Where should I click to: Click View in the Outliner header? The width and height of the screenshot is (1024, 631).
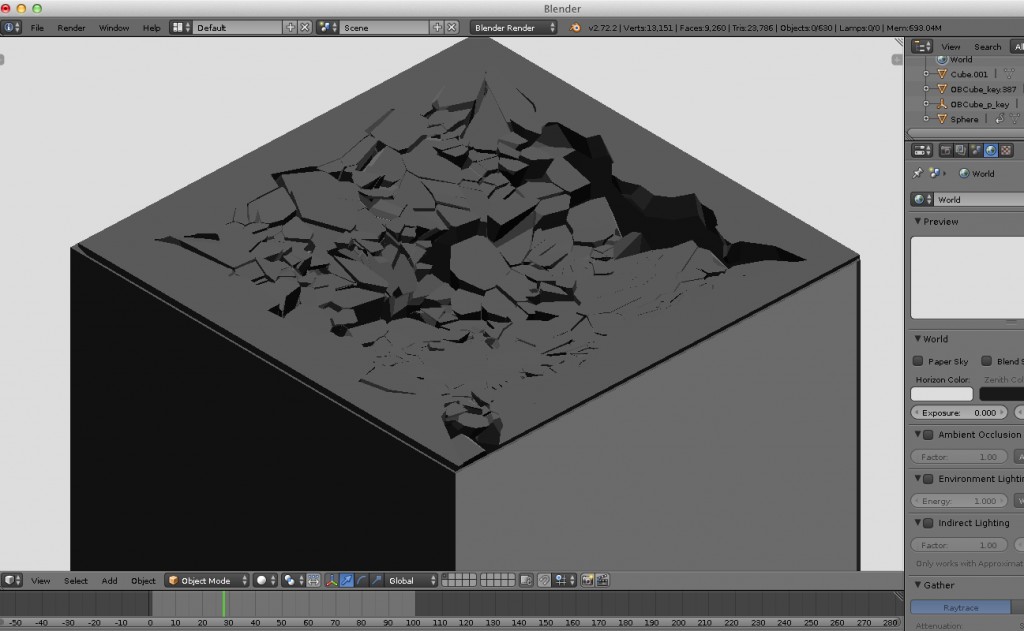point(951,46)
